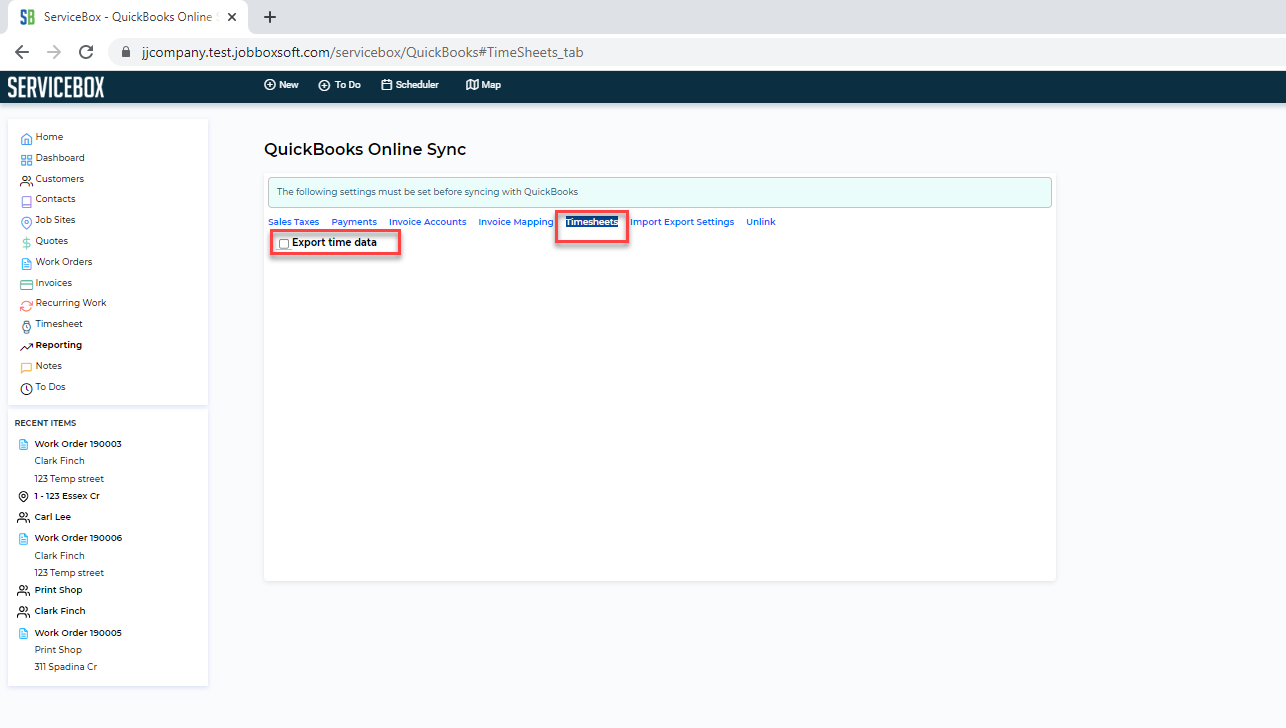Click "123 Temp street" under Work Order 190003
Viewport: 1286px width, 728px height.
(x=69, y=479)
